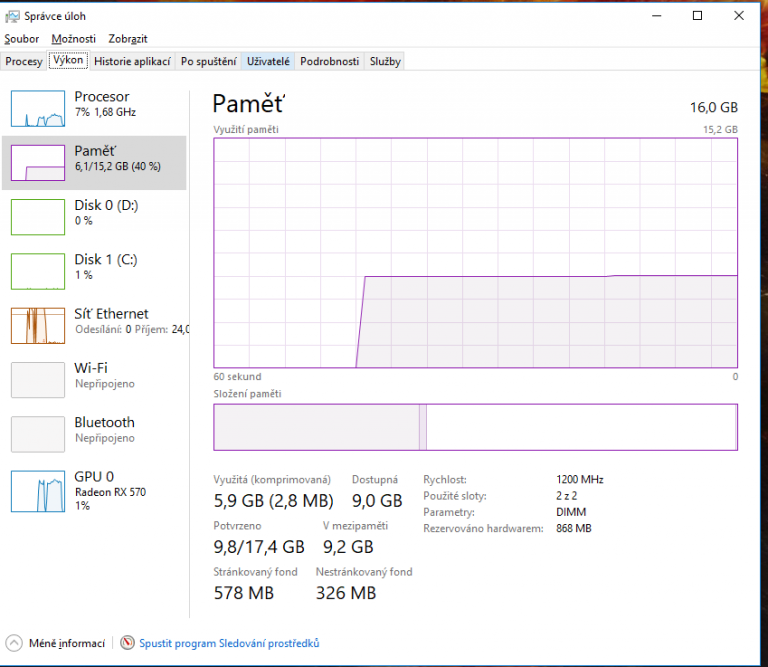Click the Paměť sidebar graph icon
Viewport: 768px width, 667px height.
coord(37,162)
